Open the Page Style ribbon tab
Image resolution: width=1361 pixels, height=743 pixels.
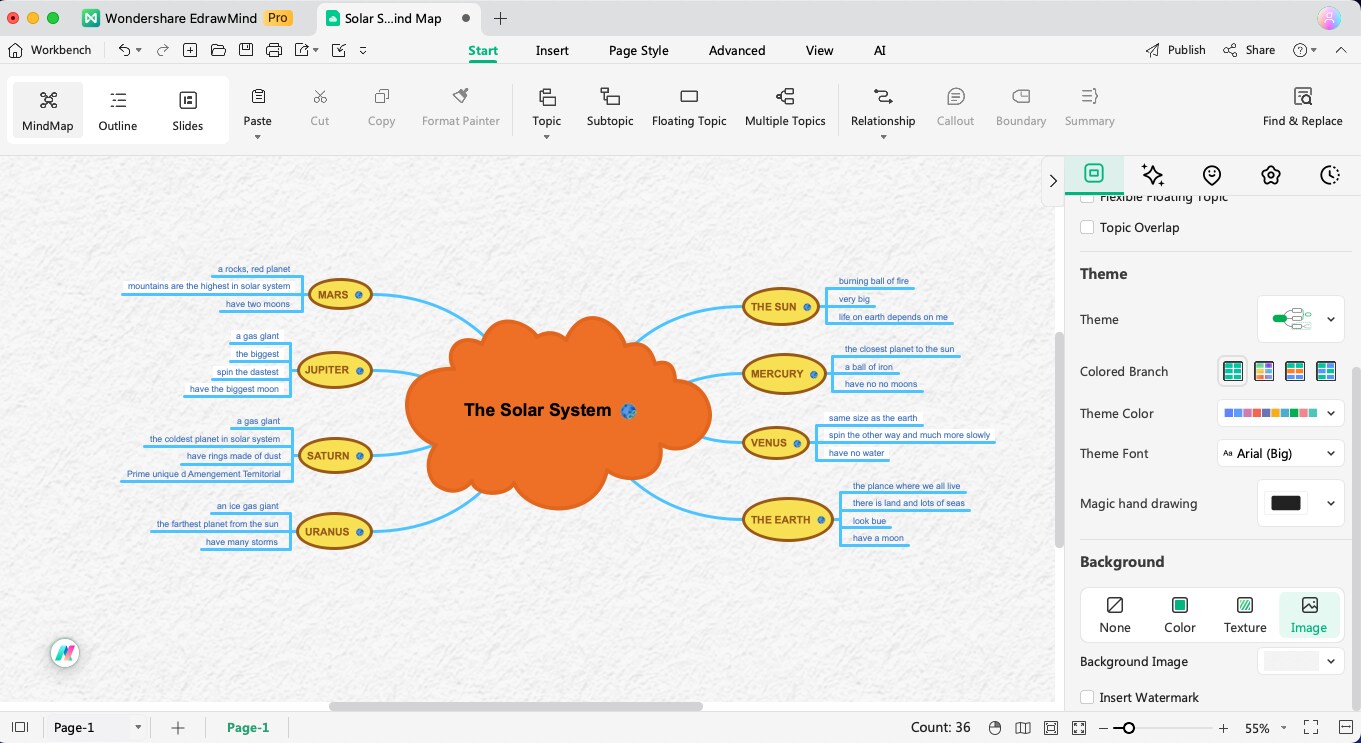[x=639, y=50]
